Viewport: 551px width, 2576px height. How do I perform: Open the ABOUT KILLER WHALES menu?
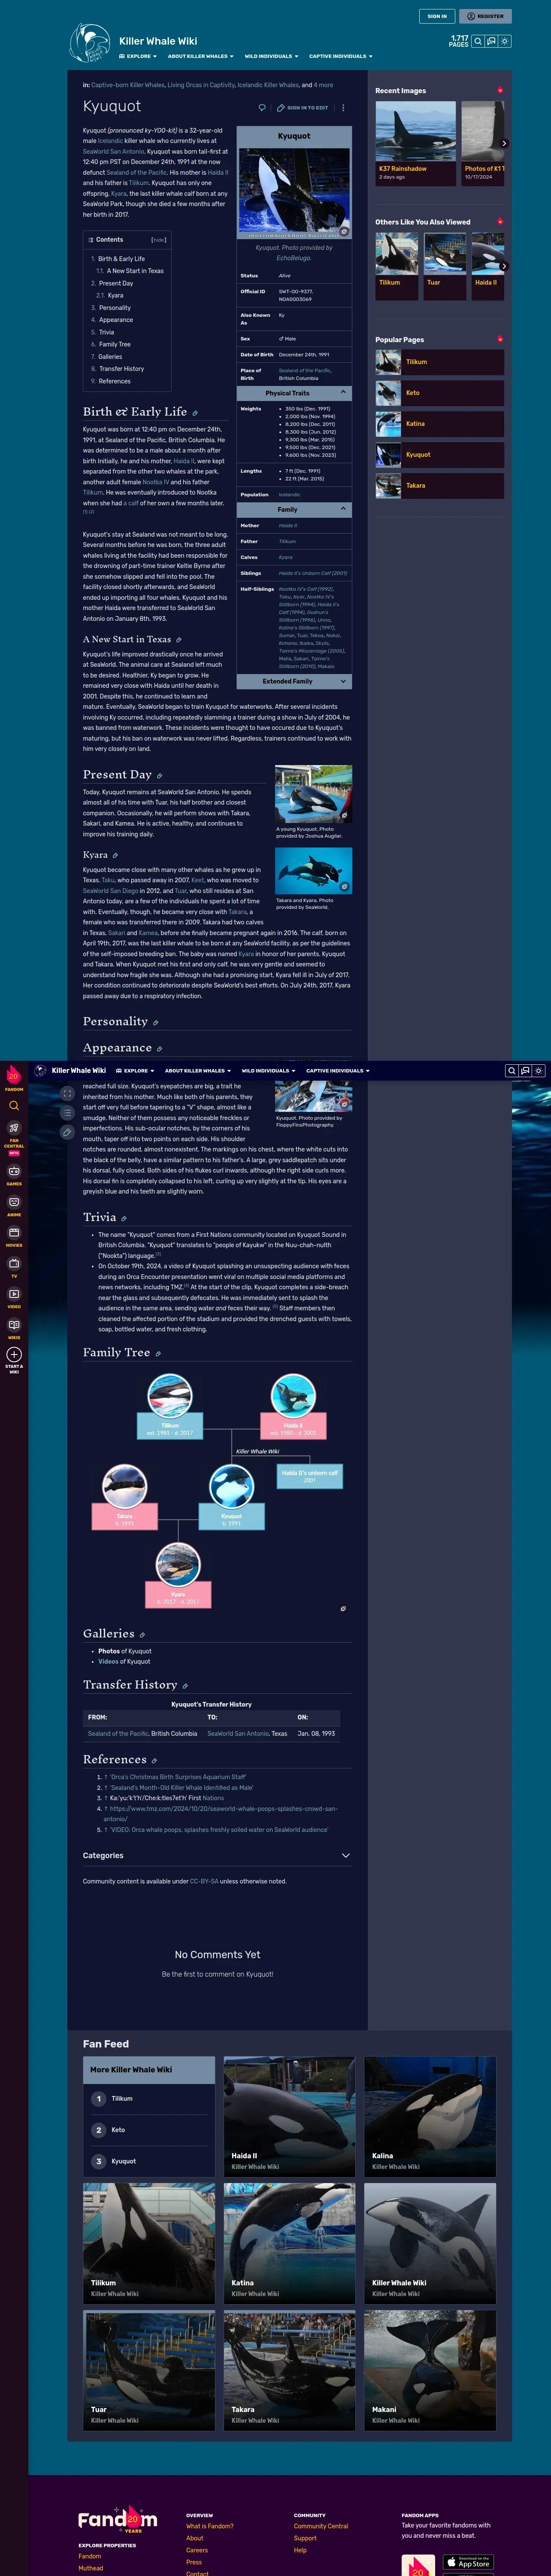[200, 56]
